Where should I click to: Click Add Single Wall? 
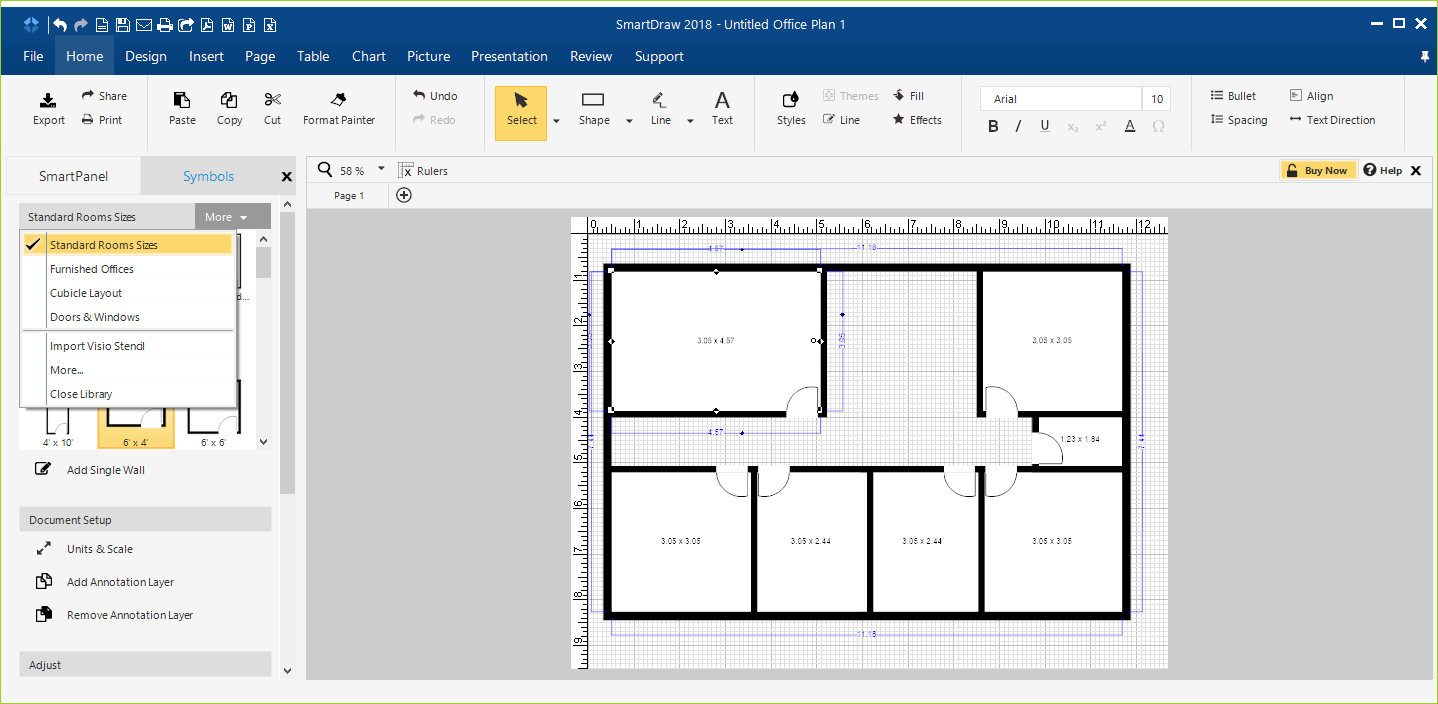click(105, 470)
